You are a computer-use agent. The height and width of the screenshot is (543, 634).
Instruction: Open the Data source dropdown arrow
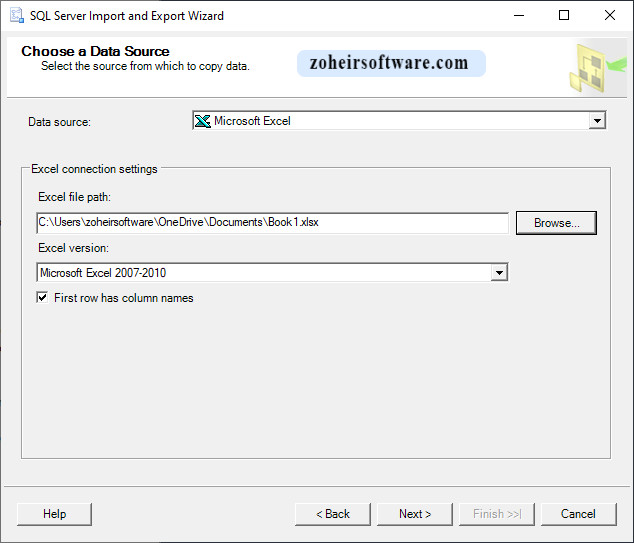tap(597, 120)
